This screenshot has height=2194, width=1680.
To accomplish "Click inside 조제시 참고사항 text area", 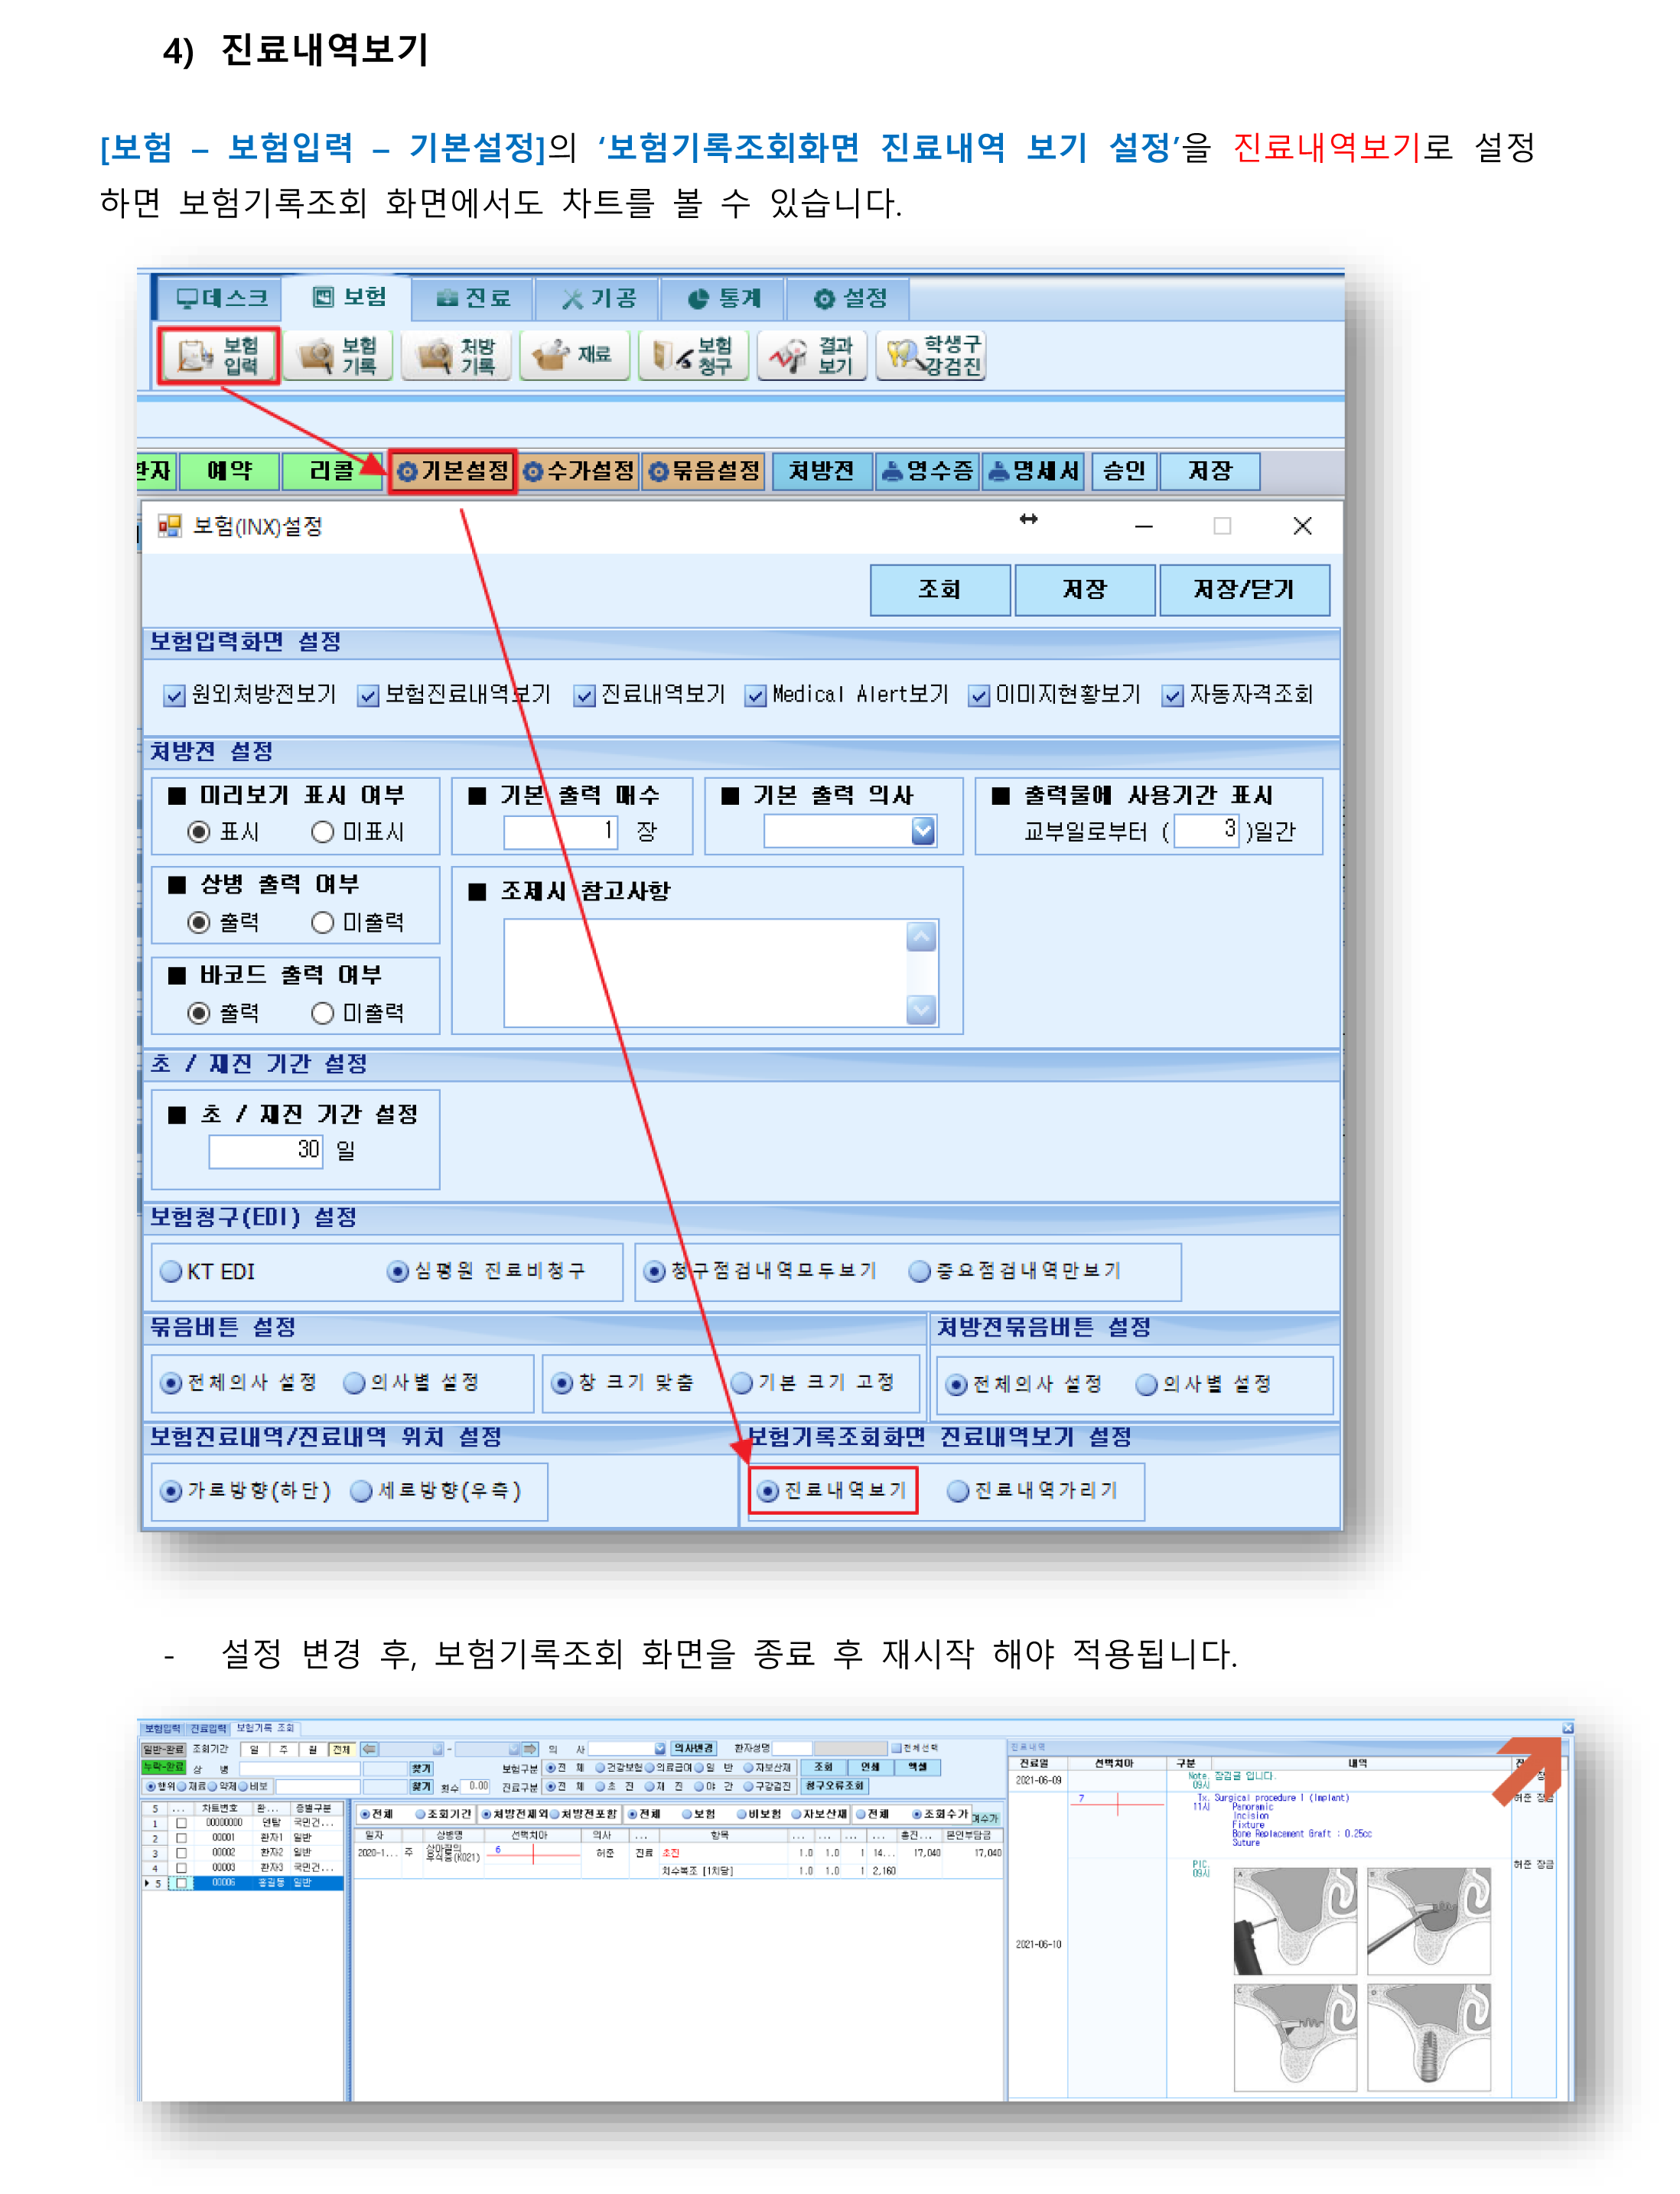I will tap(705, 973).
